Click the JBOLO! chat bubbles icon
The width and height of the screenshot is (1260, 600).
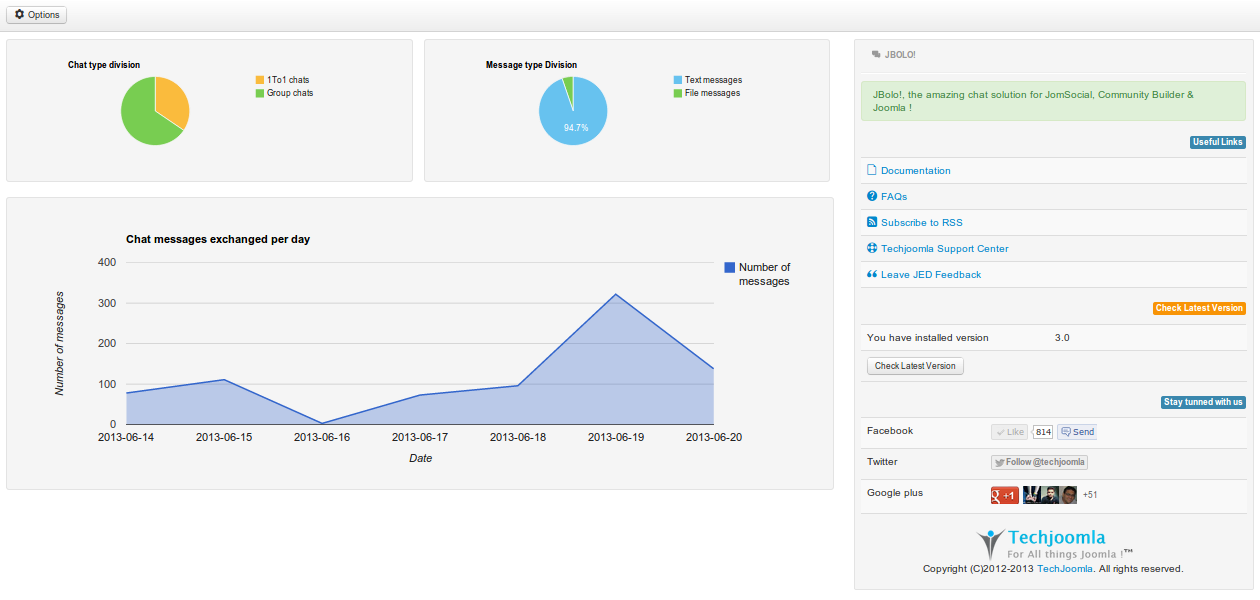pos(876,55)
